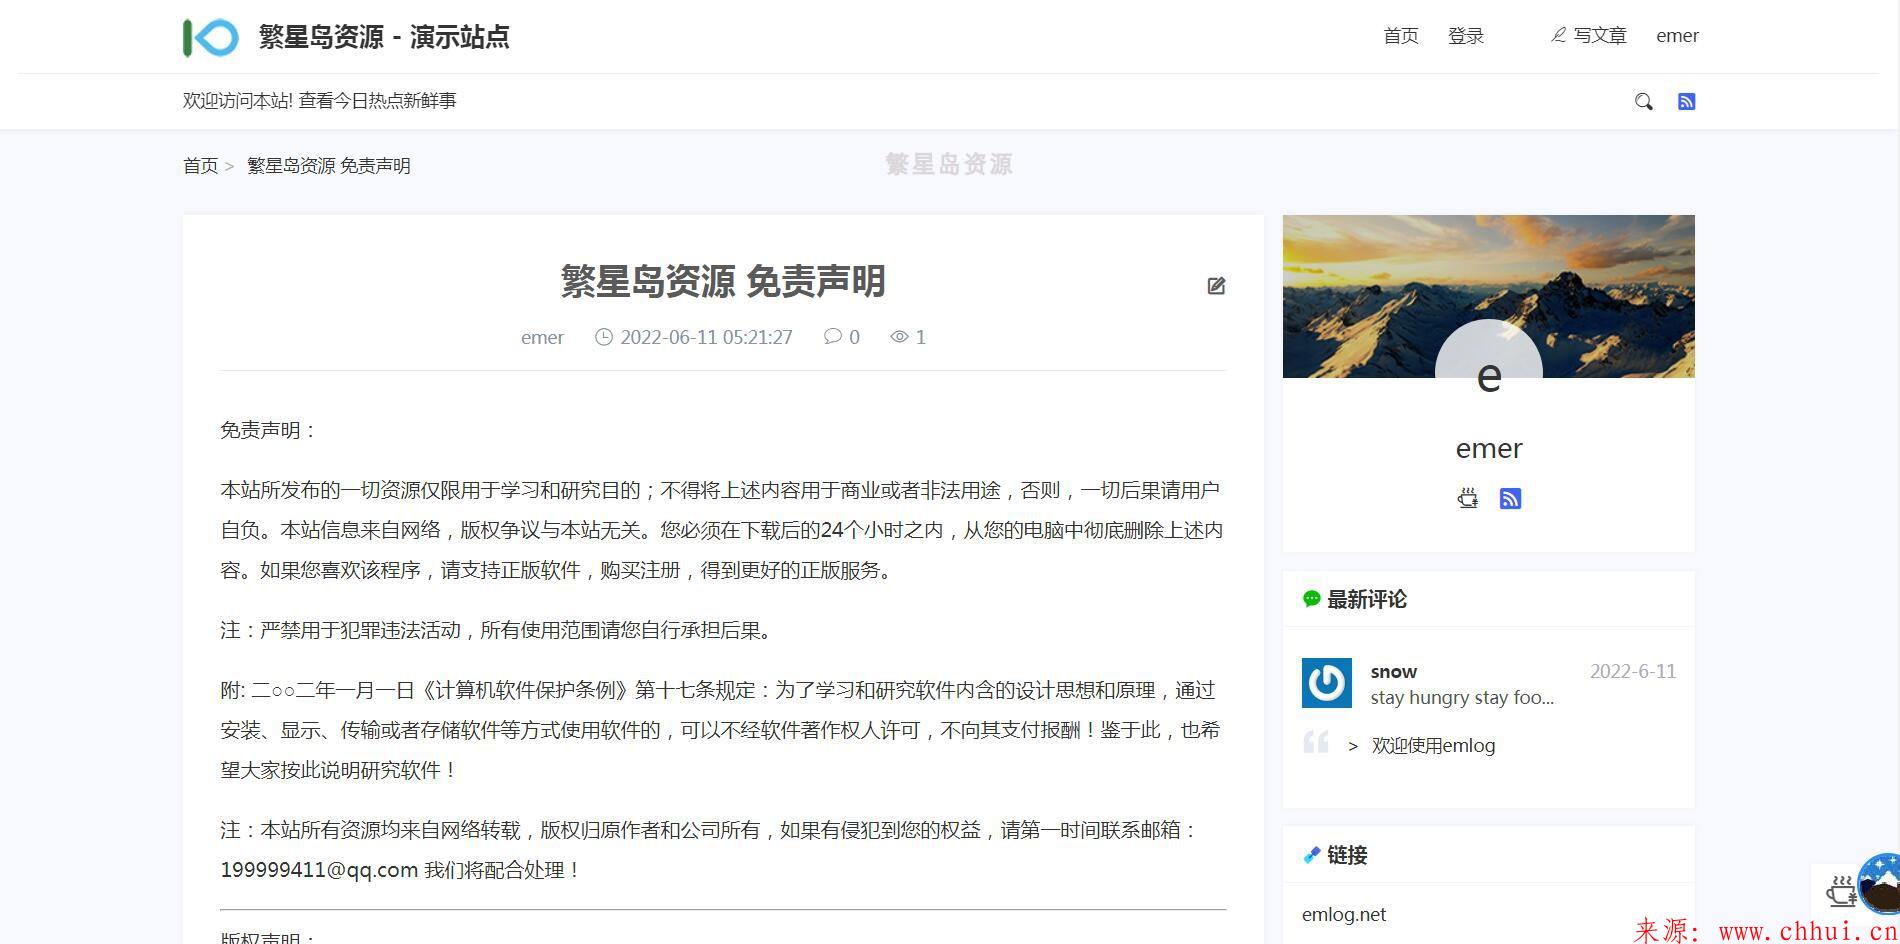Click site title 繁星岛资源 - 演示站点

(x=384, y=37)
